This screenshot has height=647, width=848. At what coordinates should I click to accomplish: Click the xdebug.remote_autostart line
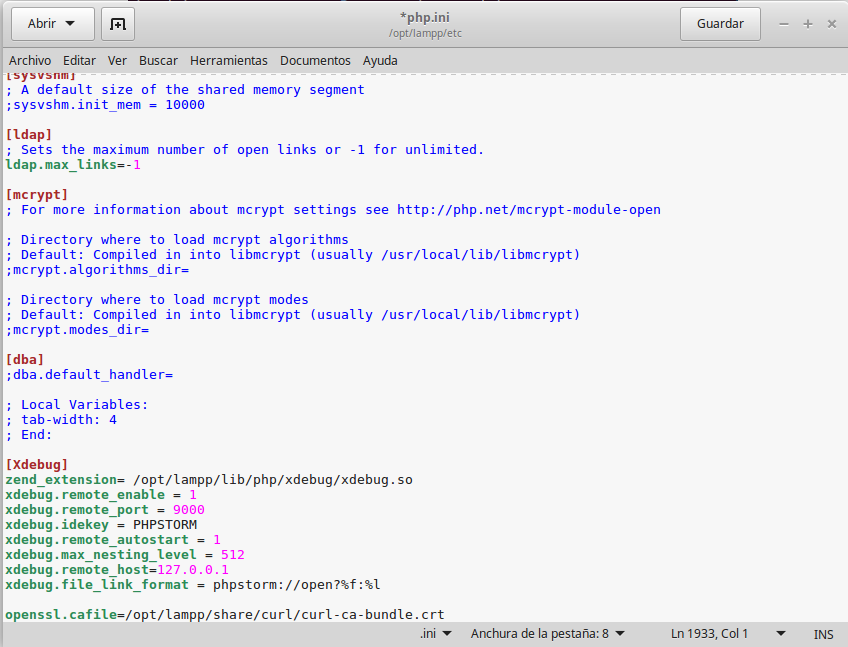coord(113,540)
